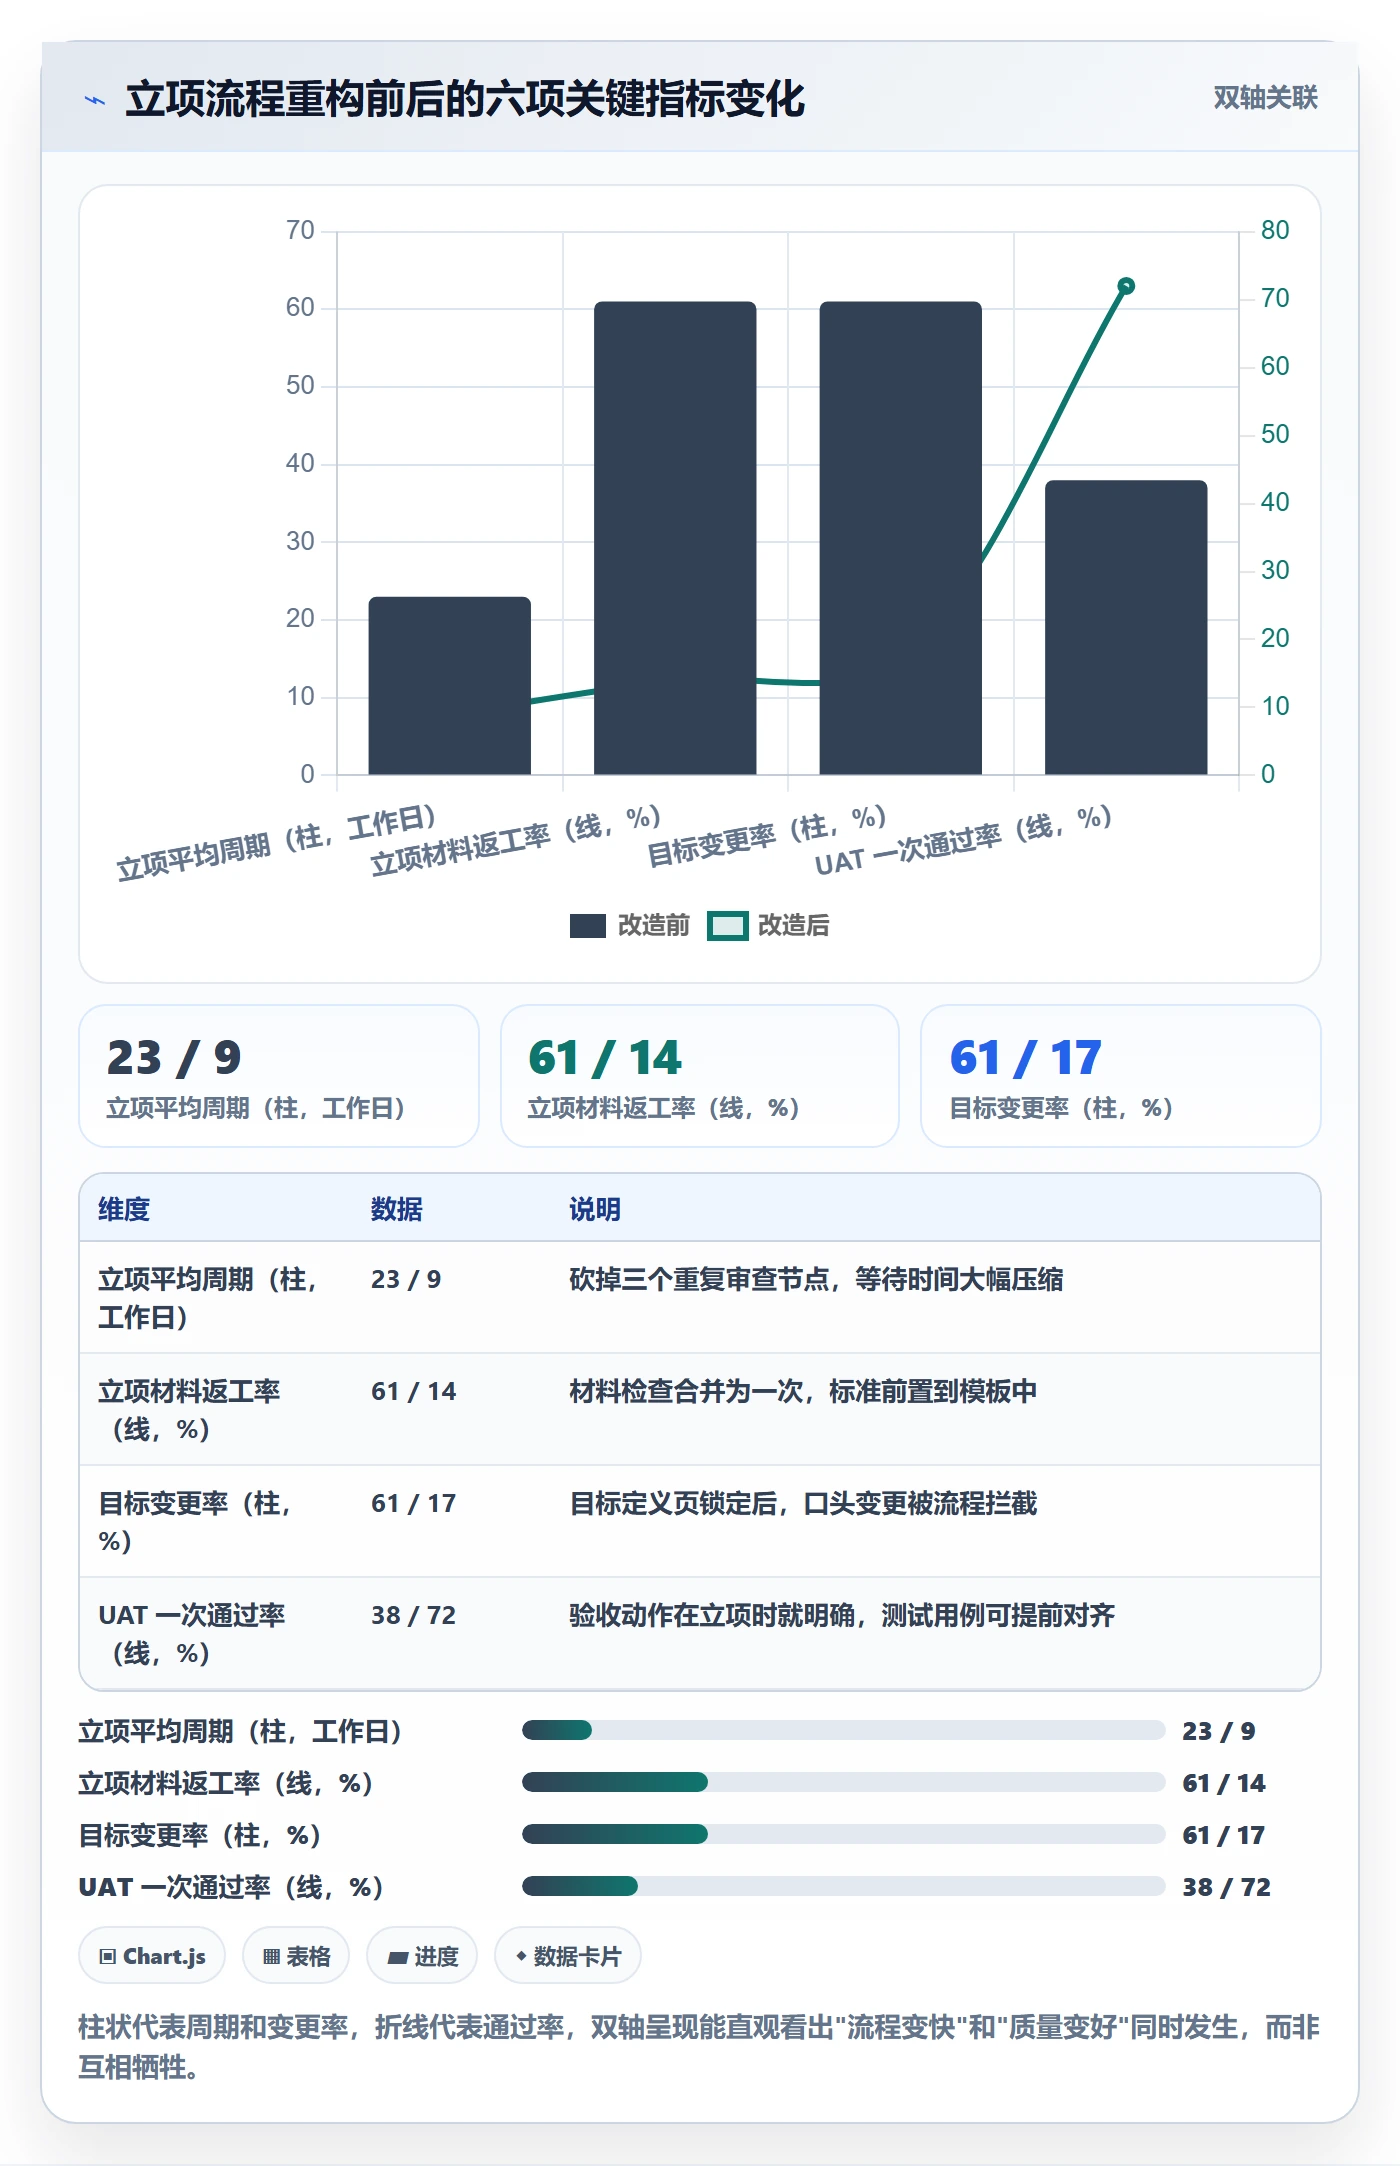Click the 维度 column header
This screenshot has height=2166, width=1400.
point(124,1209)
